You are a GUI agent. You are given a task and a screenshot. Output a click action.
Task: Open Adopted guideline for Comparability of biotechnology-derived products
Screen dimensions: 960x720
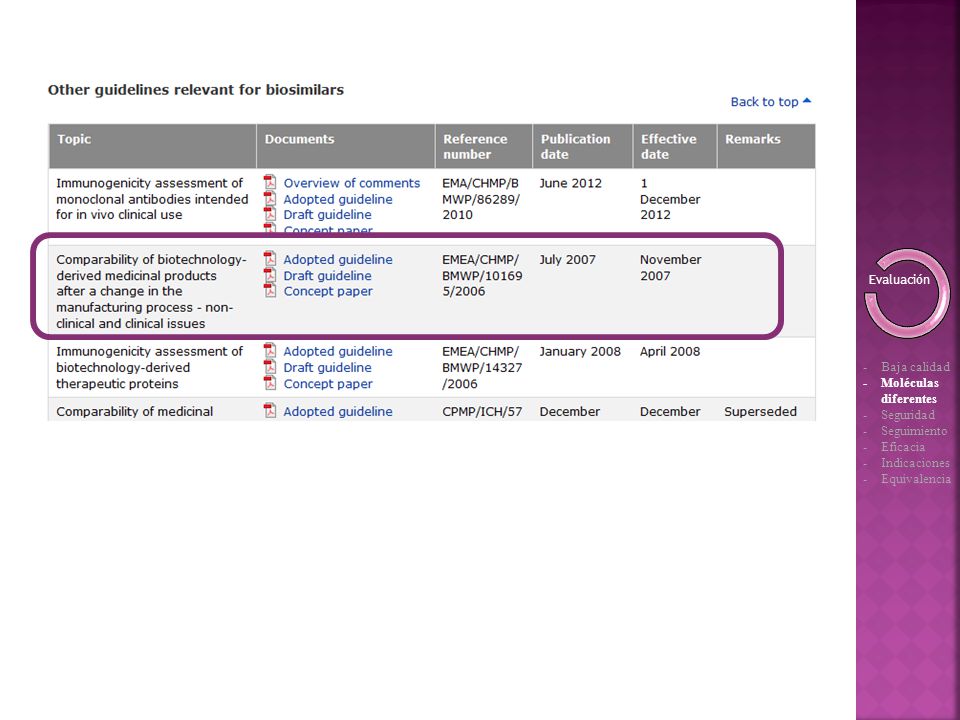tap(338, 260)
